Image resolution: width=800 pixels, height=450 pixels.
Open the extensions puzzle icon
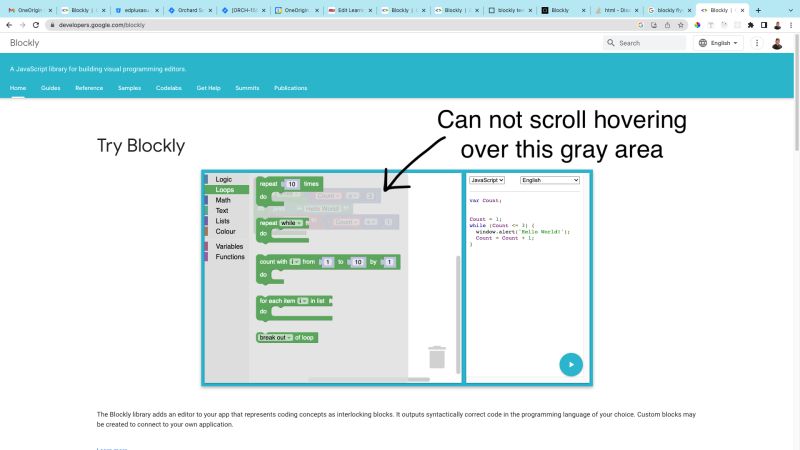tap(751, 25)
